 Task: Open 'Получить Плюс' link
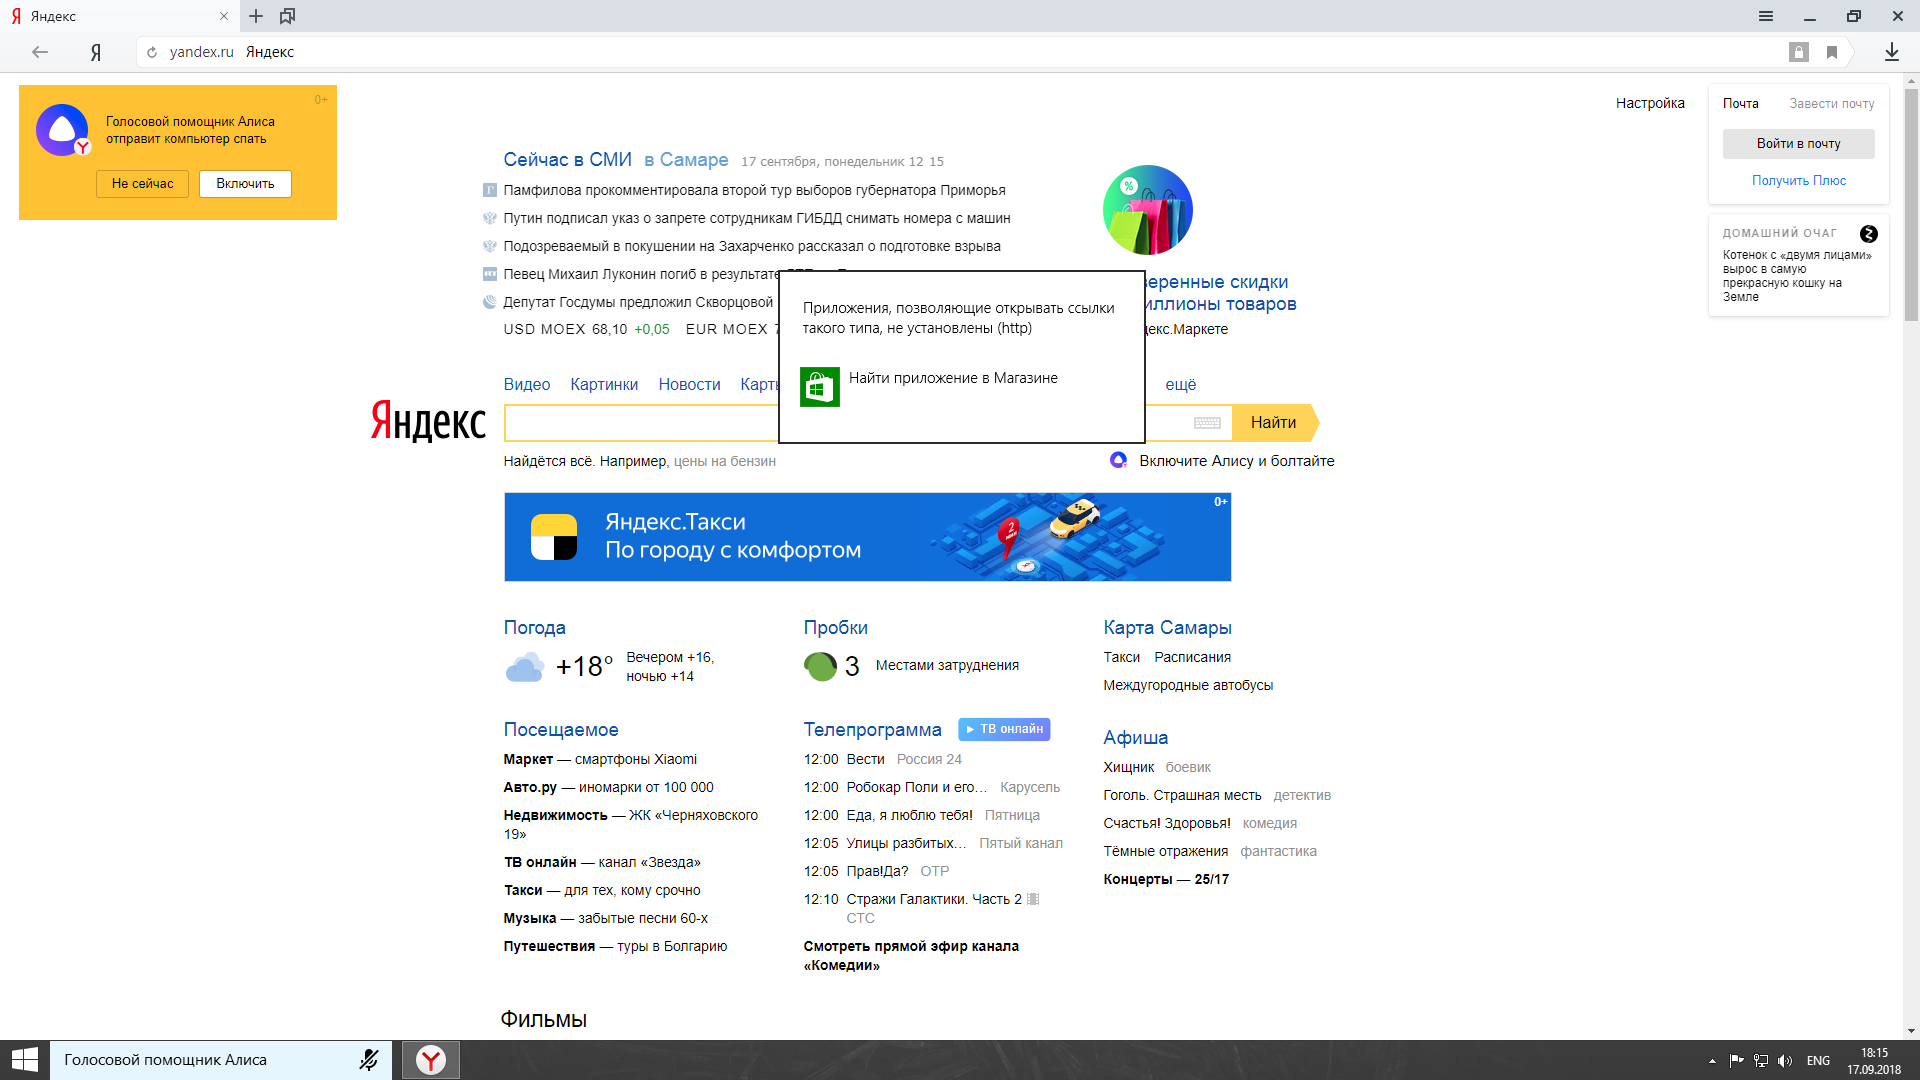point(1798,181)
